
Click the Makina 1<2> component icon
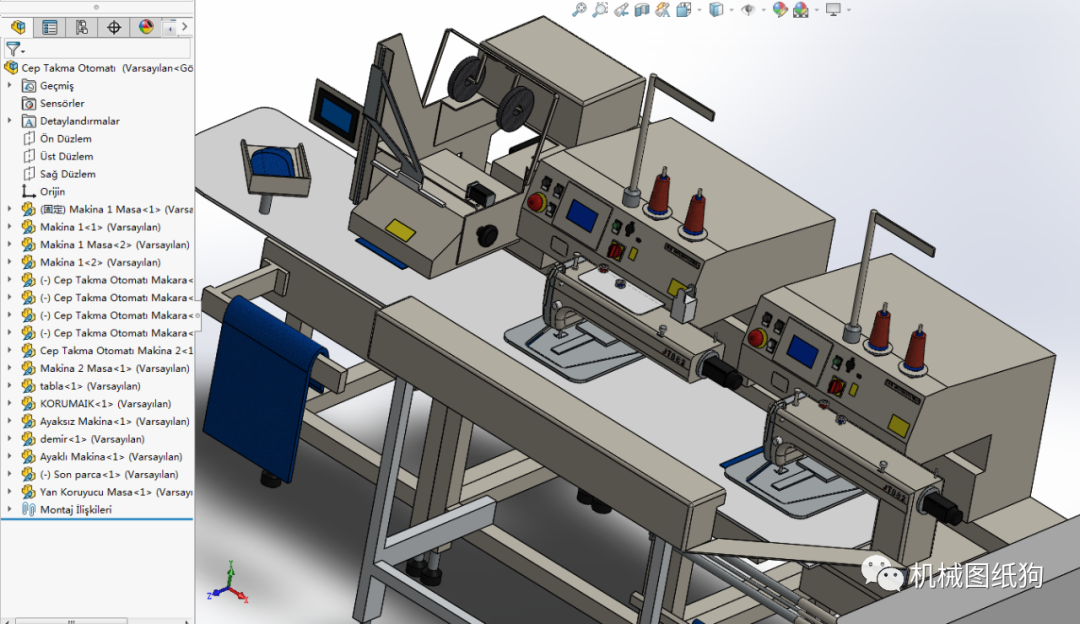28,262
